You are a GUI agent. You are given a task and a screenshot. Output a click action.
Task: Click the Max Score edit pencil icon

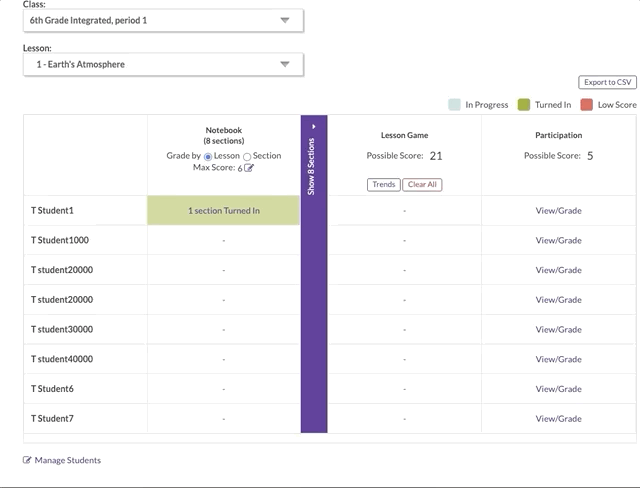pos(249,168)
